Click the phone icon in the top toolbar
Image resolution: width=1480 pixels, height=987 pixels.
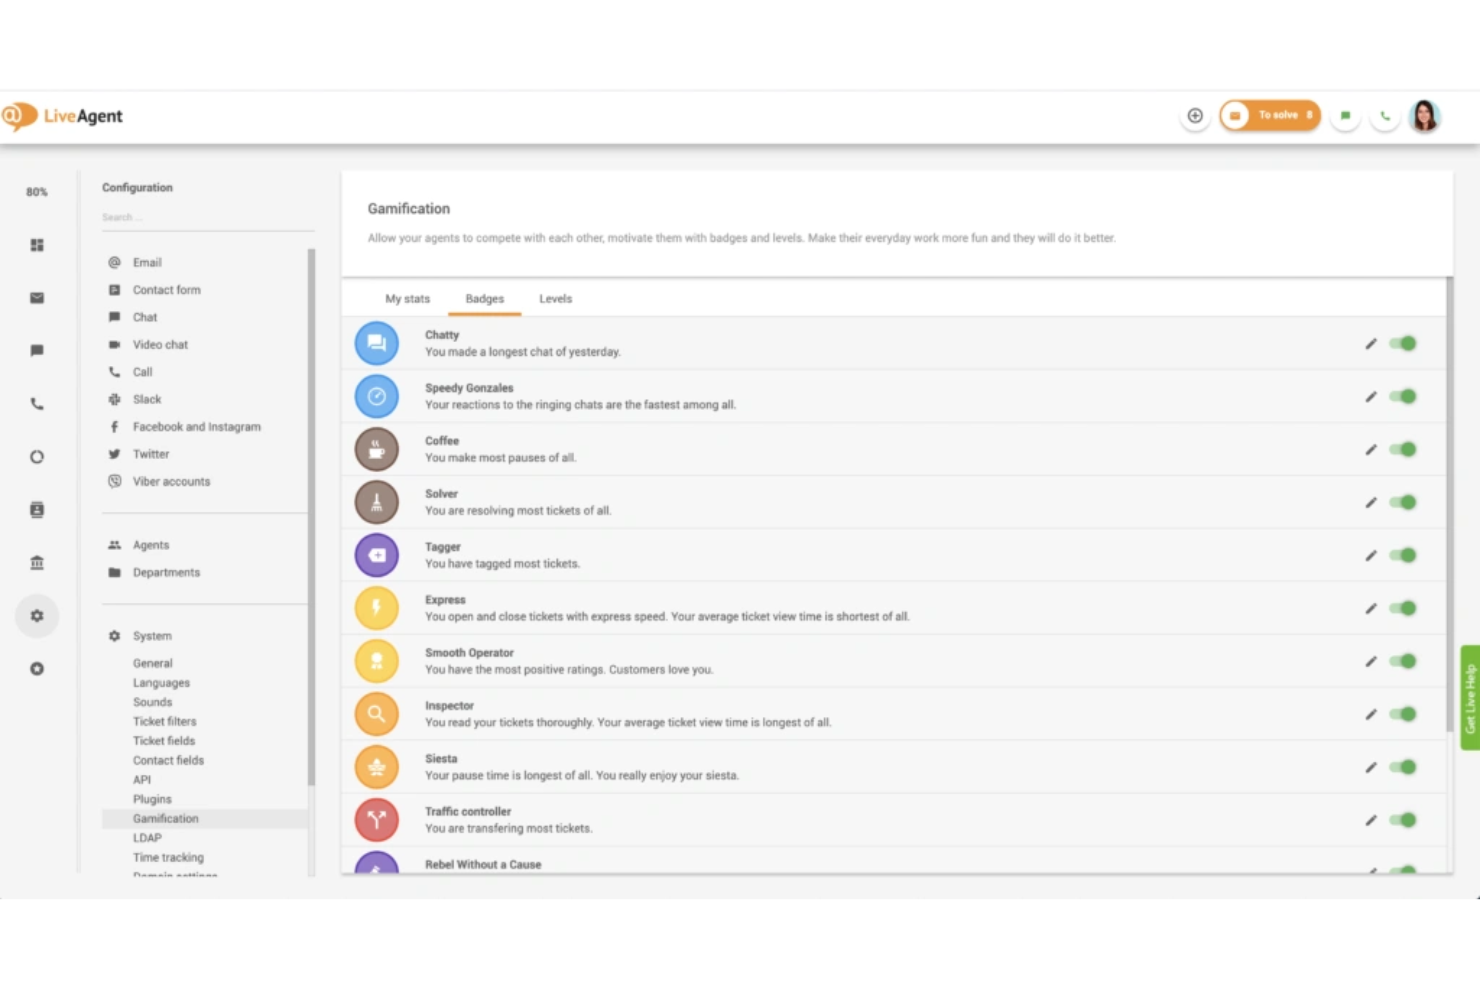point(1385,115)
